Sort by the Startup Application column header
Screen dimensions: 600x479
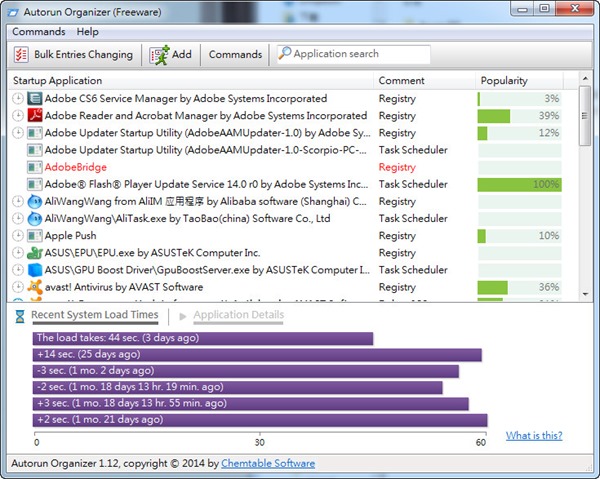[190, 81]
